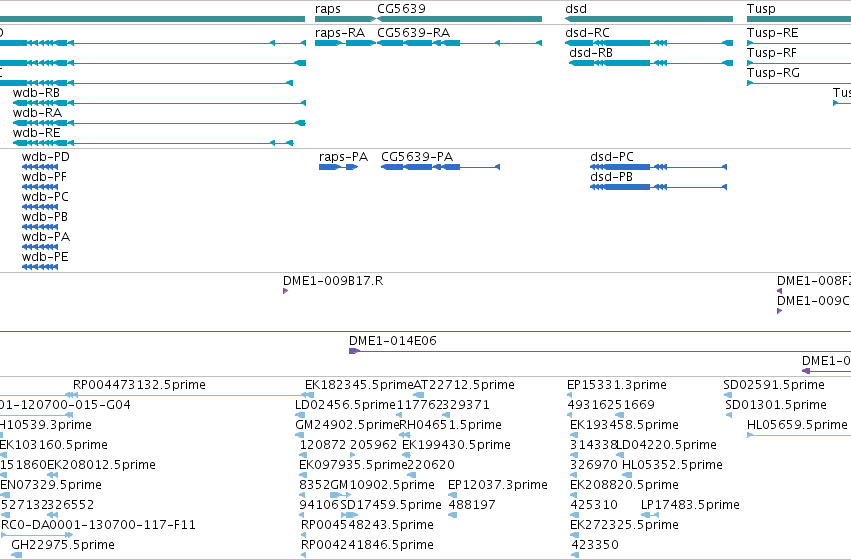Select the raps-RA transcript label
The height and width of the screenshot is (560, 851).
click(x=340, y=33)
